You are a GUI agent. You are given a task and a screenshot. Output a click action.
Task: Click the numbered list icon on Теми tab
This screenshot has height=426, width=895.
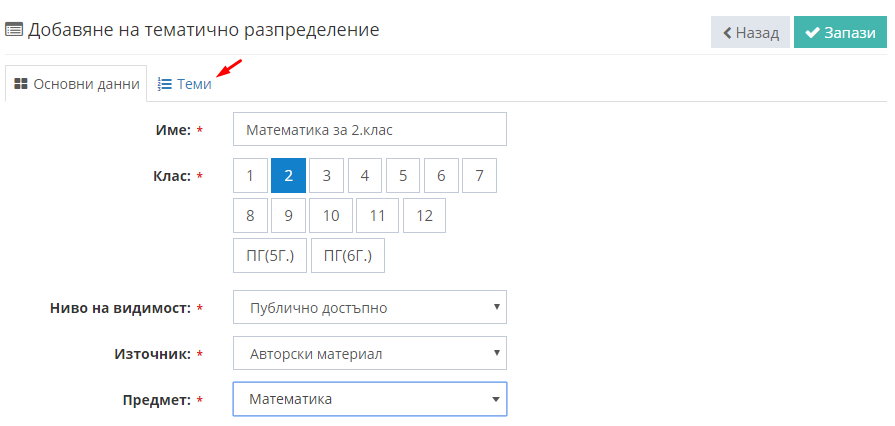point(165,85)
